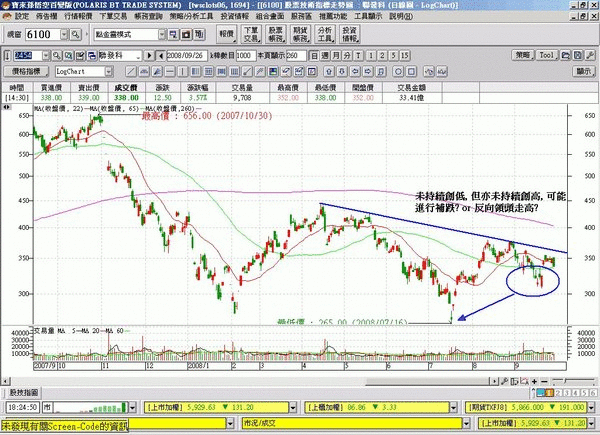Viewport: 600px width, 435px height.
Task: Click the 本頁顯示 field showing 260
Action: tap(296, 56)
